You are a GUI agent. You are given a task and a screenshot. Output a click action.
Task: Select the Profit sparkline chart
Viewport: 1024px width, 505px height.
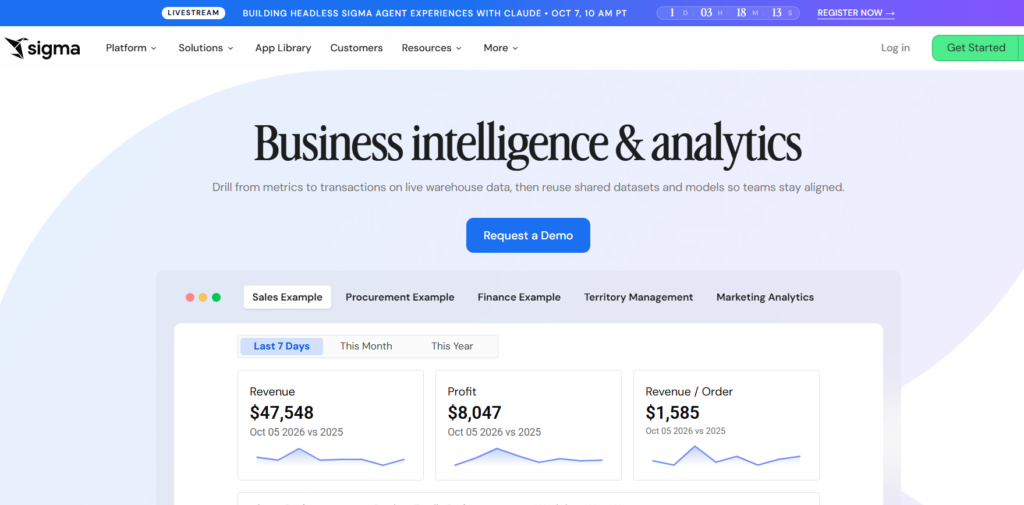[528, 457]
